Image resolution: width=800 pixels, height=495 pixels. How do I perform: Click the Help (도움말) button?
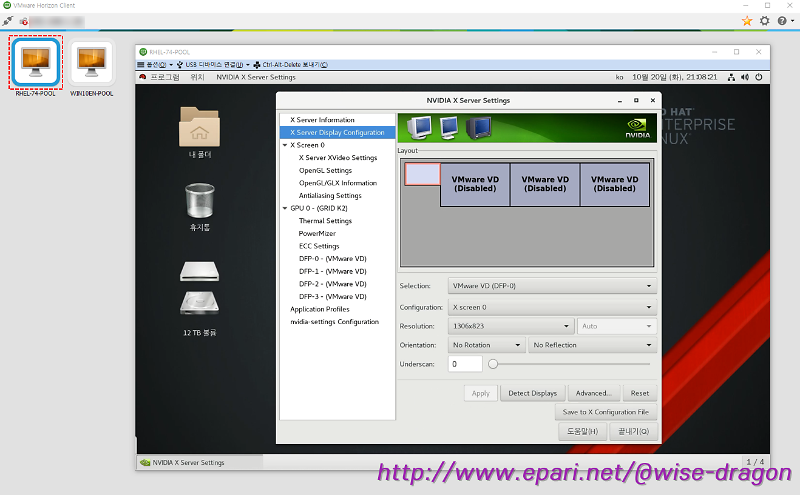tap(582, 431)
